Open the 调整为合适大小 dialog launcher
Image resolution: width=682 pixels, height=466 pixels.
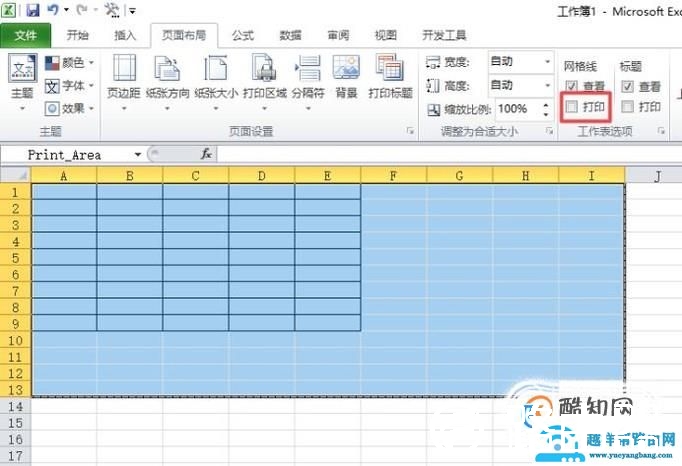coord(550,131)
